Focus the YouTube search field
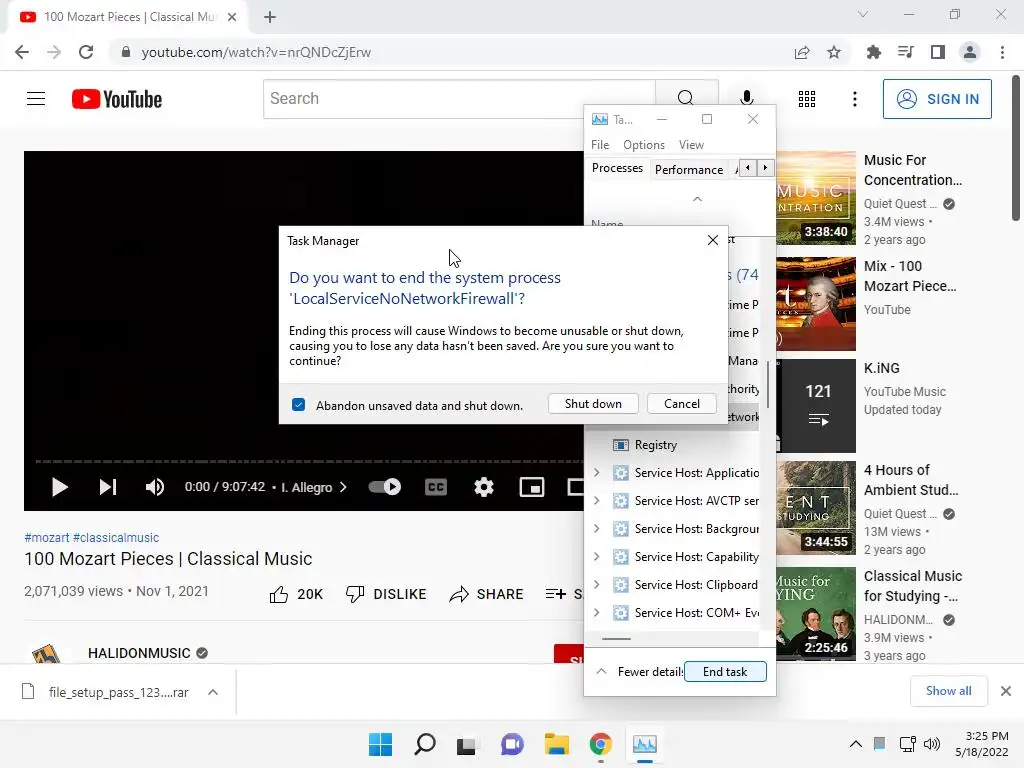This screenshot has height=768, width=1024. (459, 99)
